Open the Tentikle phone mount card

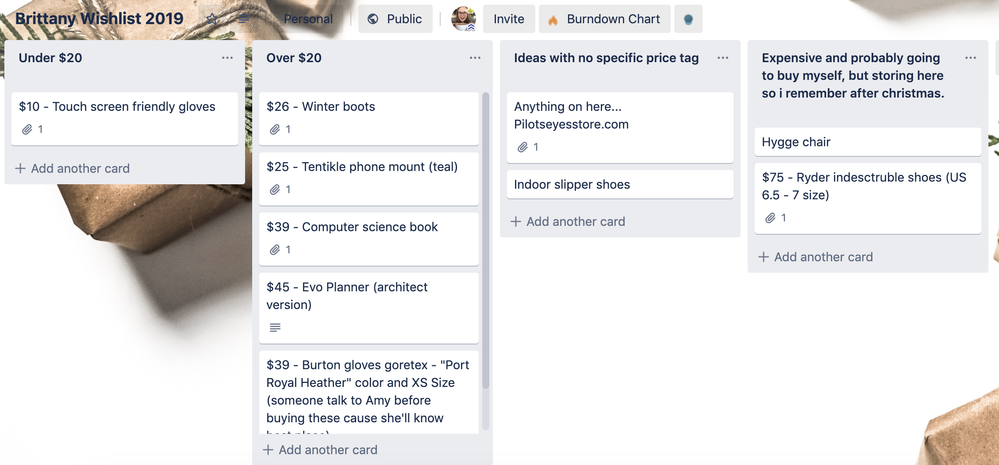369,179
